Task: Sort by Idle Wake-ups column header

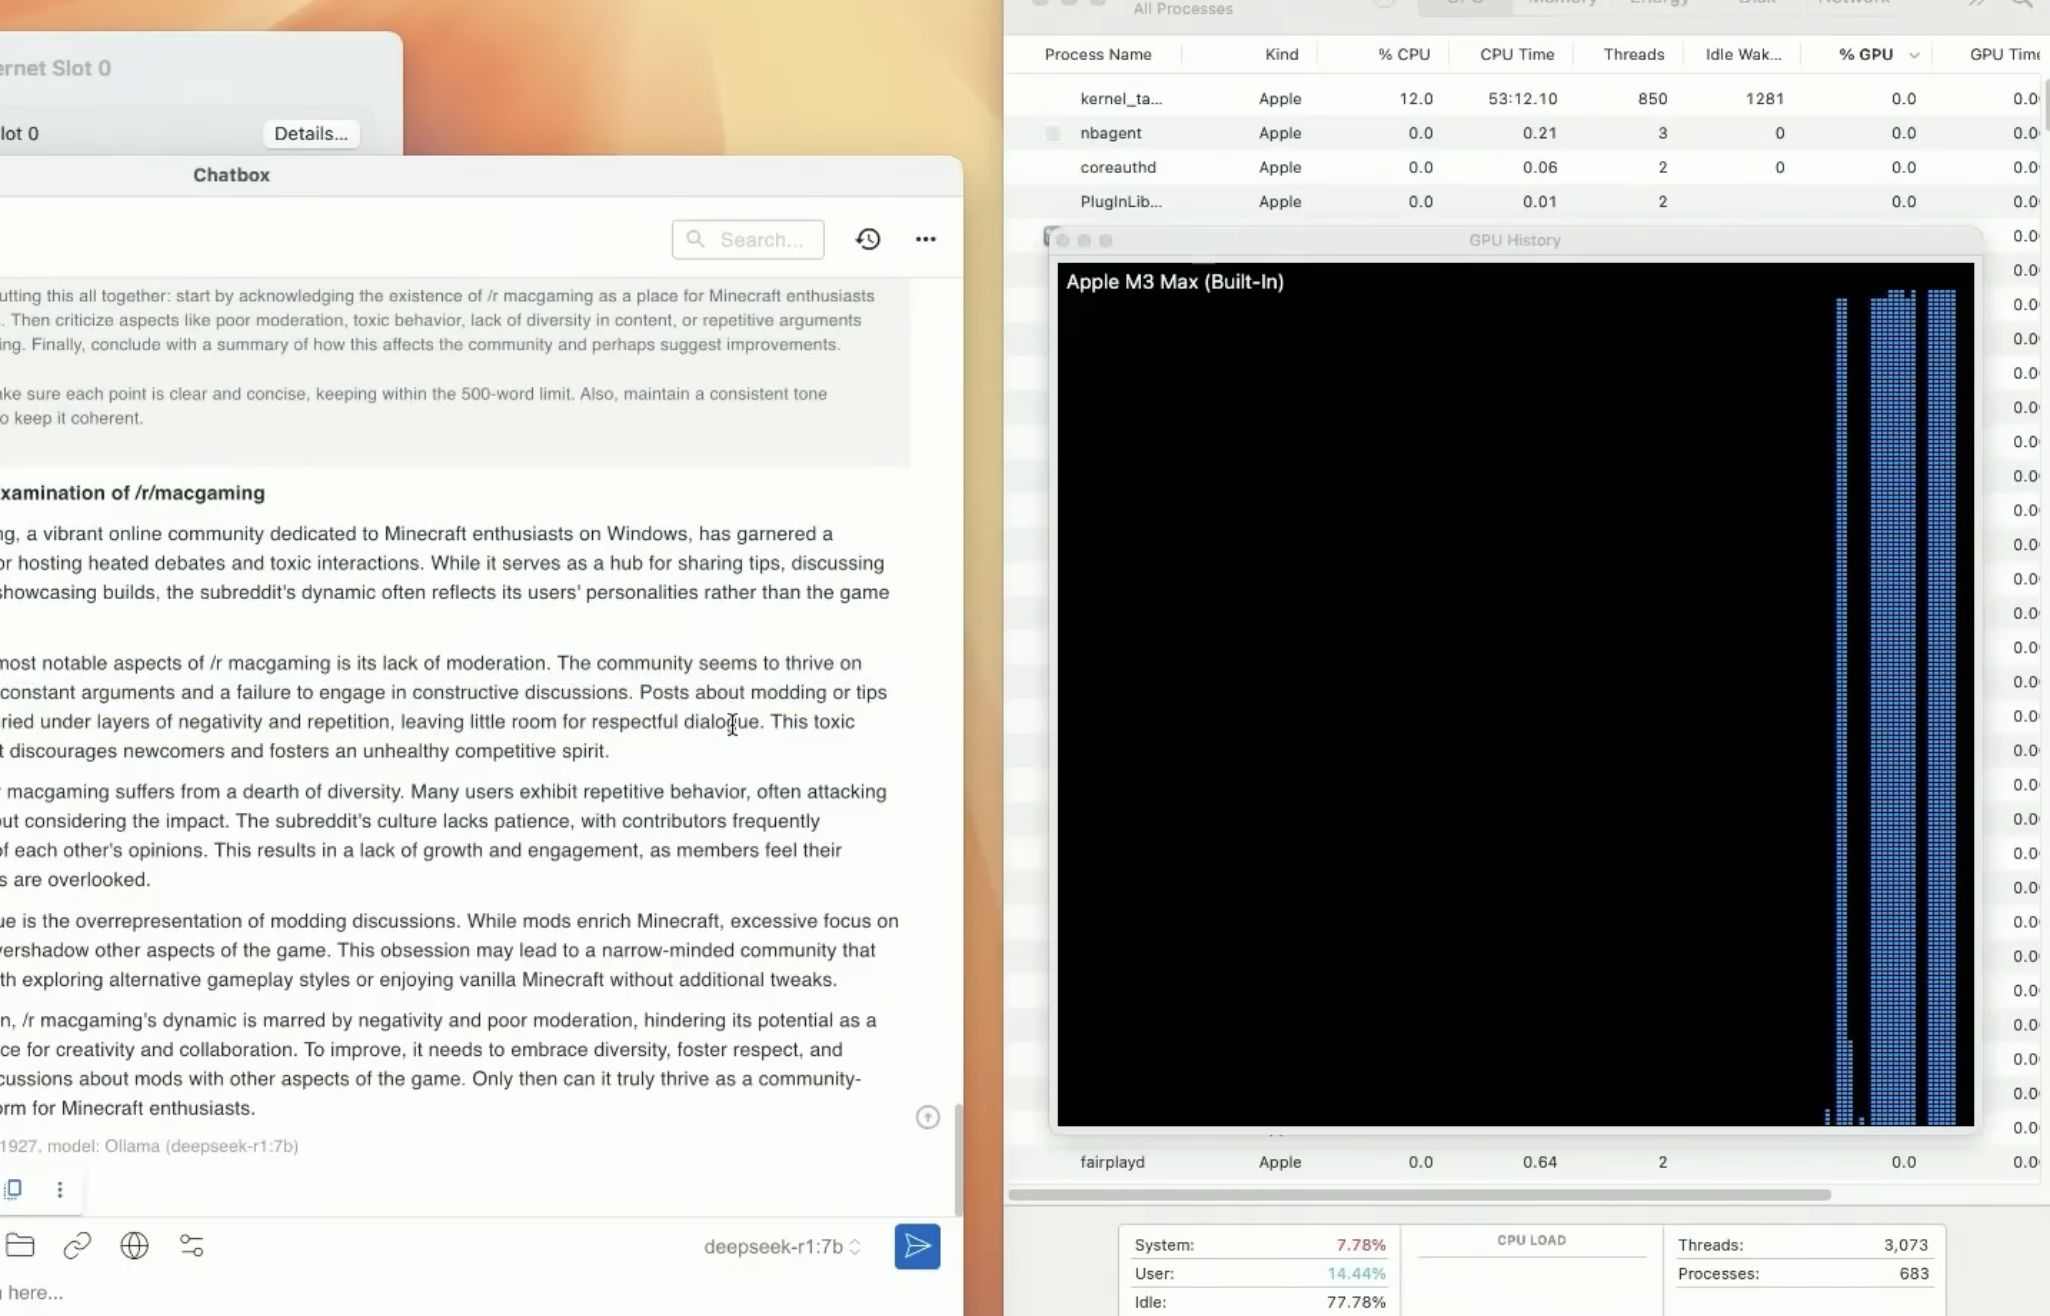Action: pyautogui.click(x=1743, y=54)
